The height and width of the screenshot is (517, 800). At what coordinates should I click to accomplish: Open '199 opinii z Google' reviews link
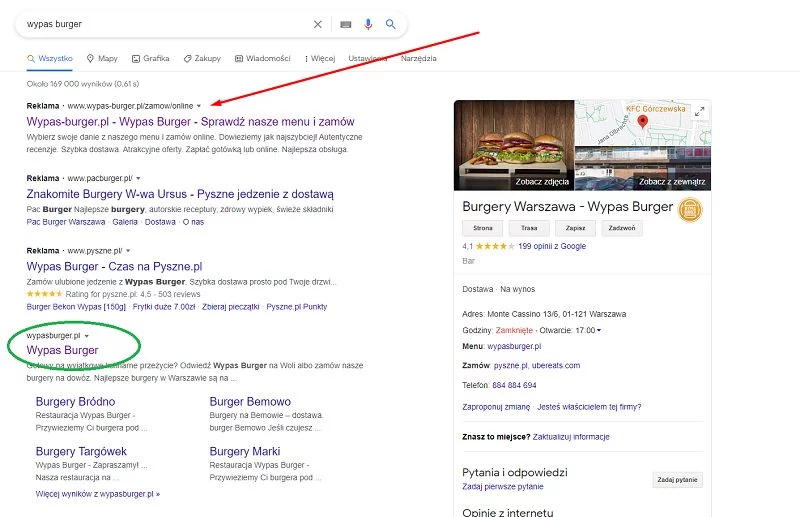552,246
